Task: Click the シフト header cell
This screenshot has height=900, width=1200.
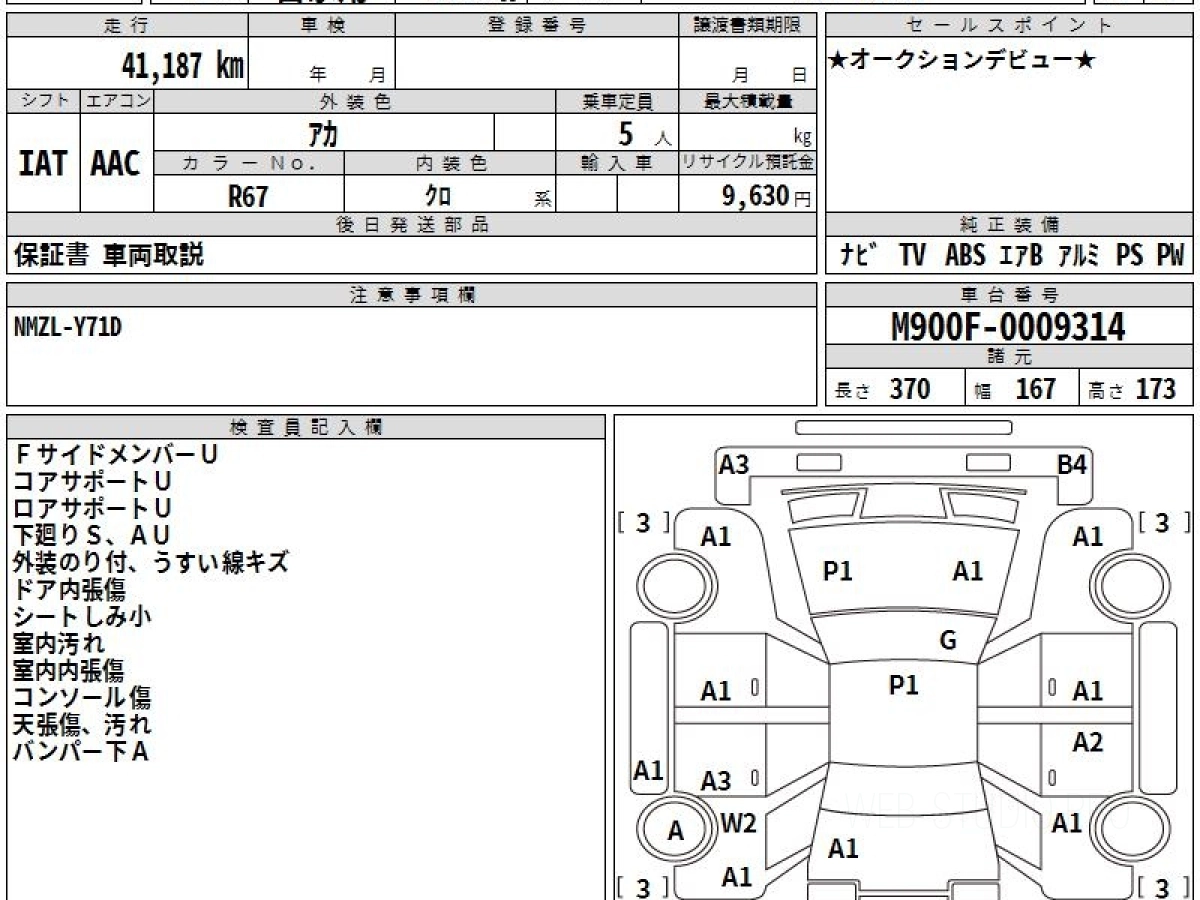Action: (43, 101)
